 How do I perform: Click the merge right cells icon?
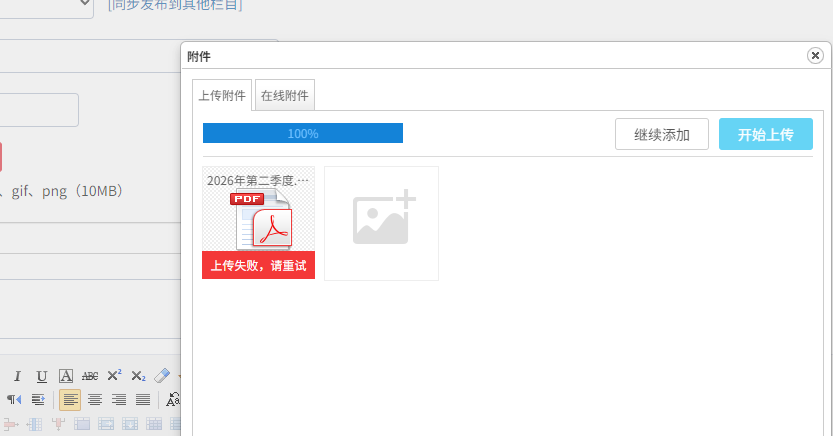(x=106, y=424)
